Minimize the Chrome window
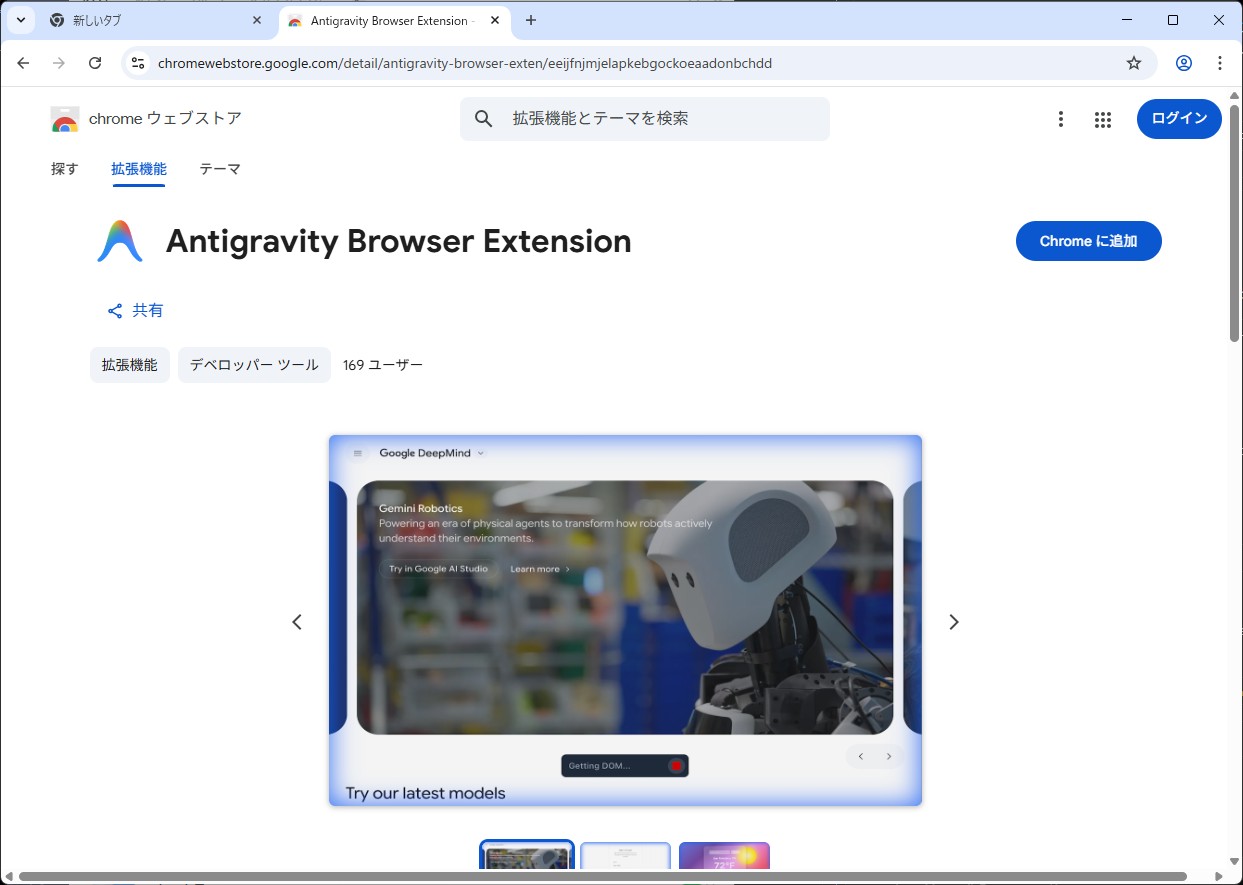Viewport: 1243px width, 885px height. click(1127, 20)
